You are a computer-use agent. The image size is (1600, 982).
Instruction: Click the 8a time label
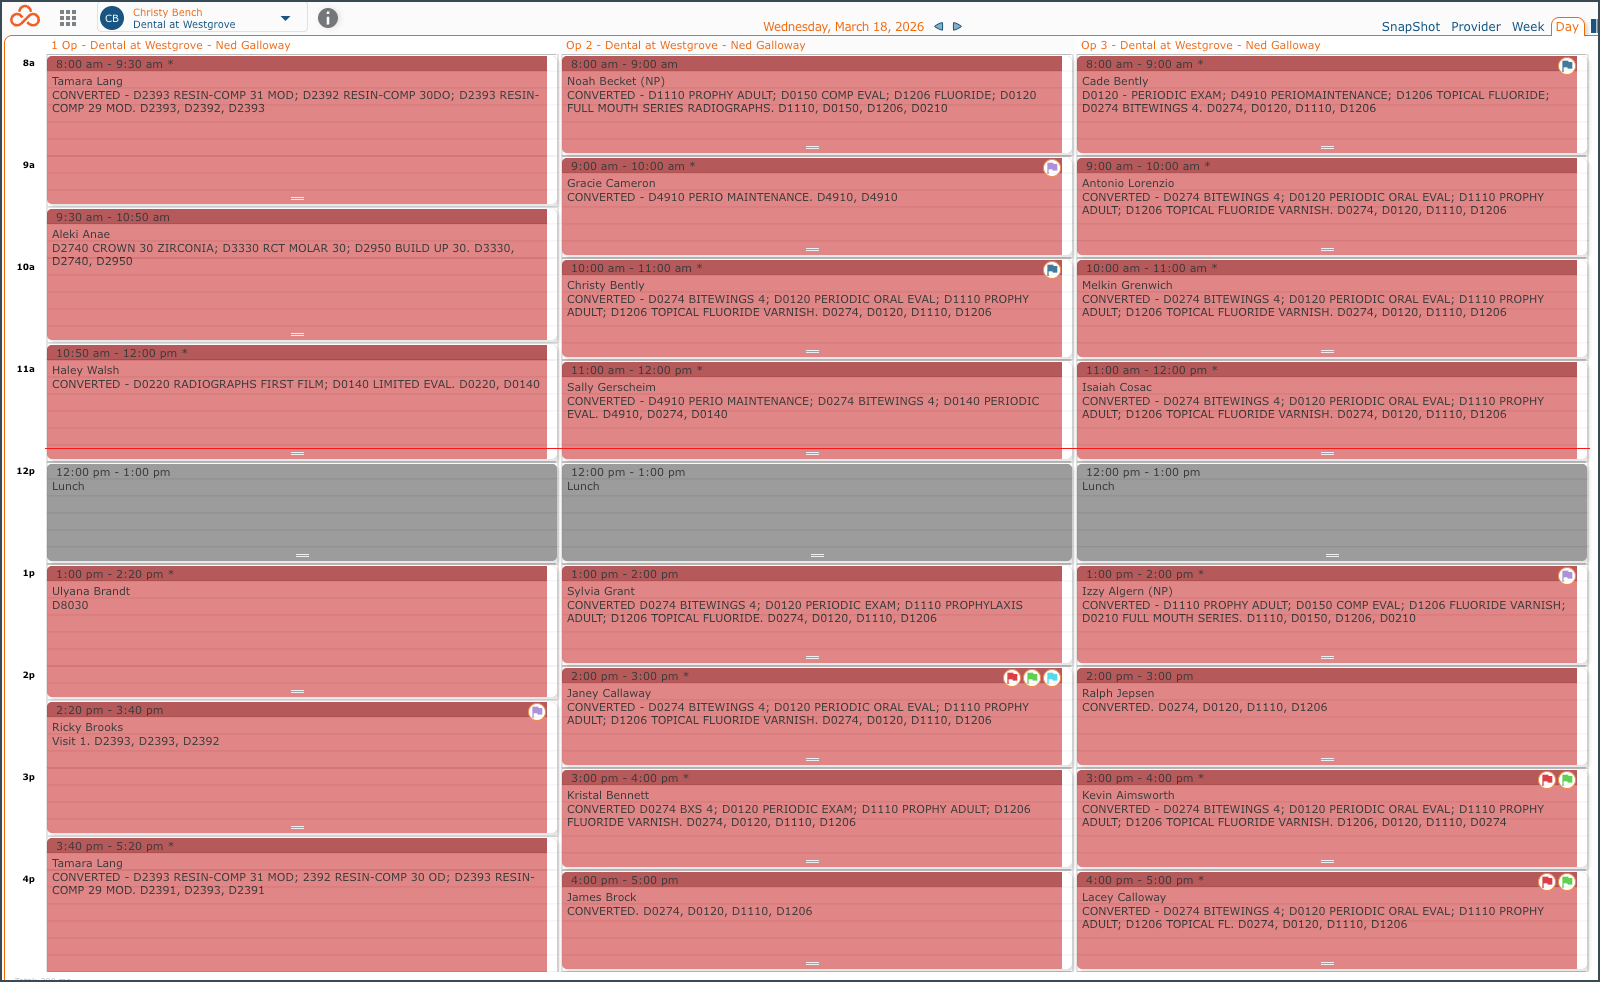coord(29,63)
